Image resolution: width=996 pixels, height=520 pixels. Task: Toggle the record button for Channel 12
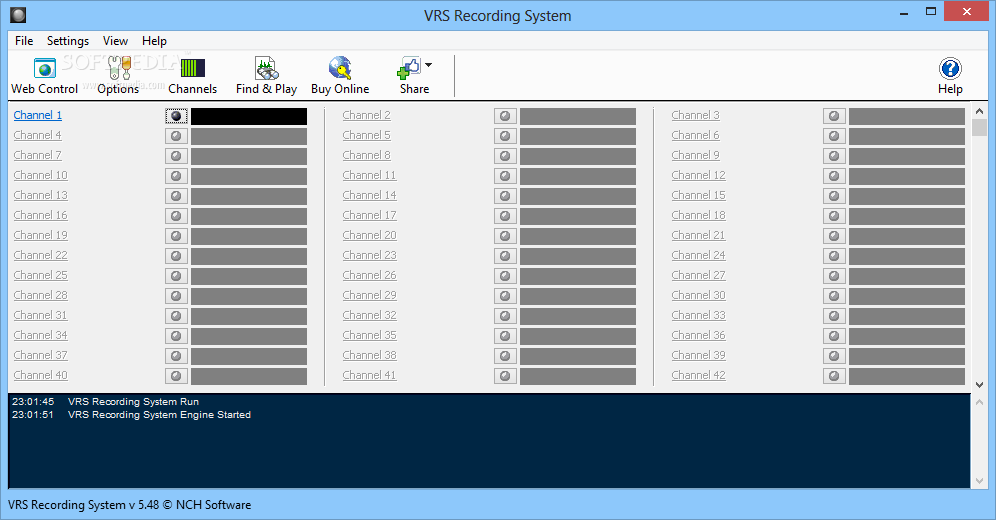click(x=834, y=176)
